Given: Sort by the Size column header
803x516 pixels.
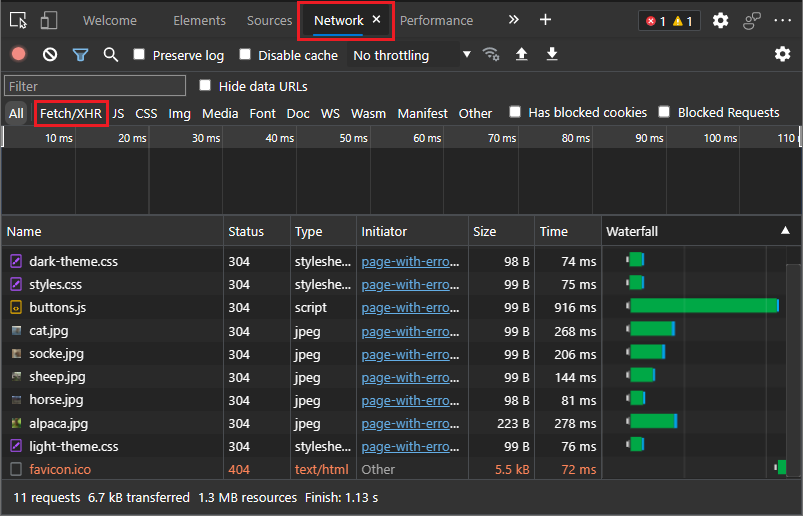Looking at the screenshot, I should click(501, 231).
